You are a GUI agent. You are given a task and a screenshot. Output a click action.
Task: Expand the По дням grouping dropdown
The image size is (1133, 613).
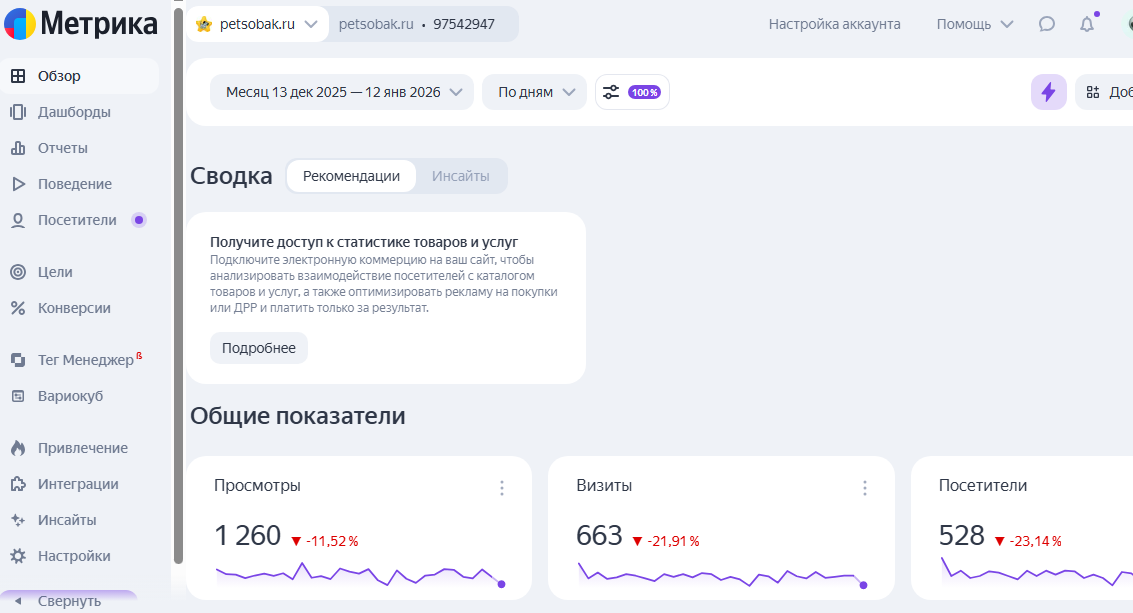[x=534, y=92]
